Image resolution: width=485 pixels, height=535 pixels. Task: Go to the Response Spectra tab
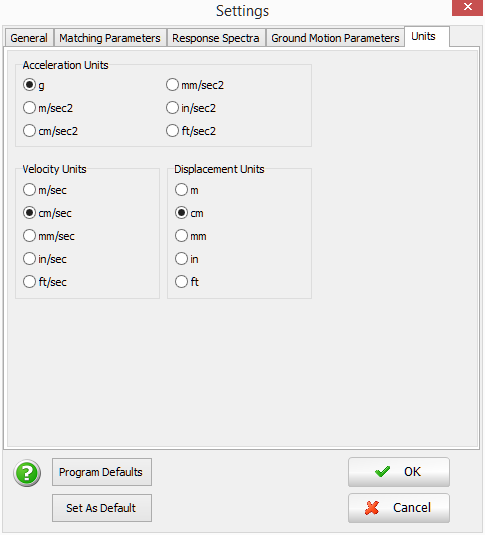[216, 38]
